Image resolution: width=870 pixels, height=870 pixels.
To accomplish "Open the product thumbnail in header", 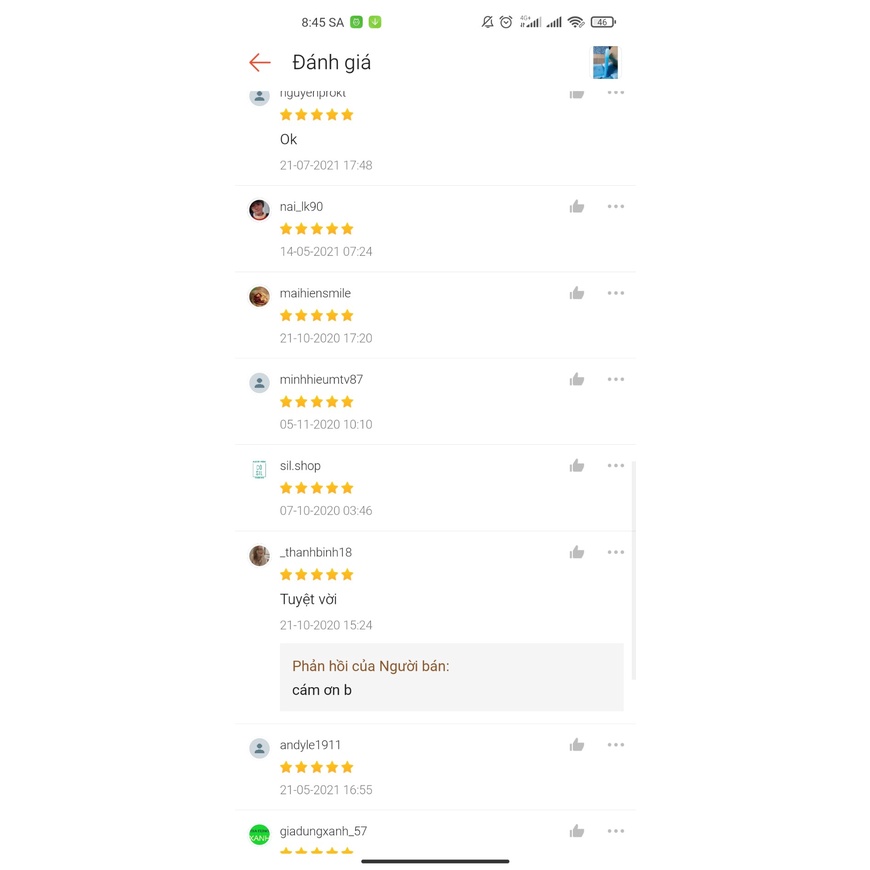I will 605,62.
